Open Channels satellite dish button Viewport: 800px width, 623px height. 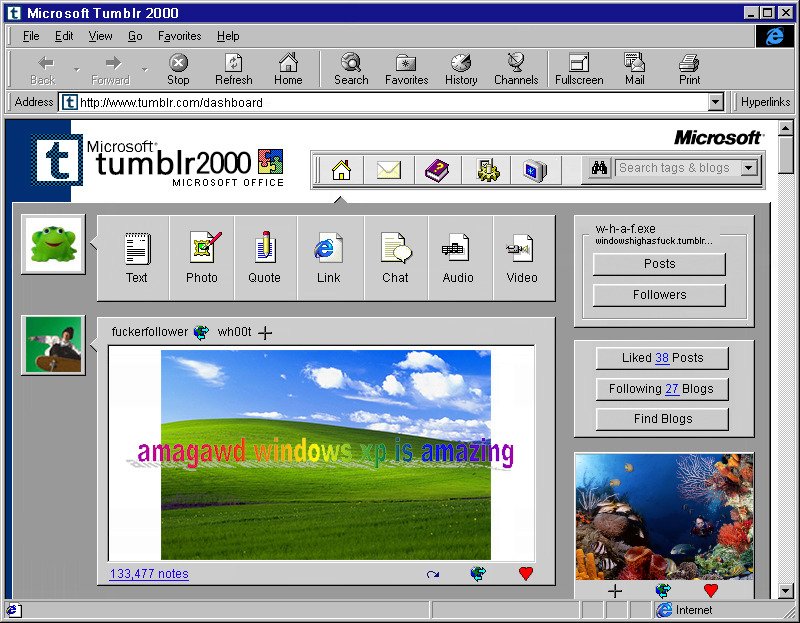[516, 69]
